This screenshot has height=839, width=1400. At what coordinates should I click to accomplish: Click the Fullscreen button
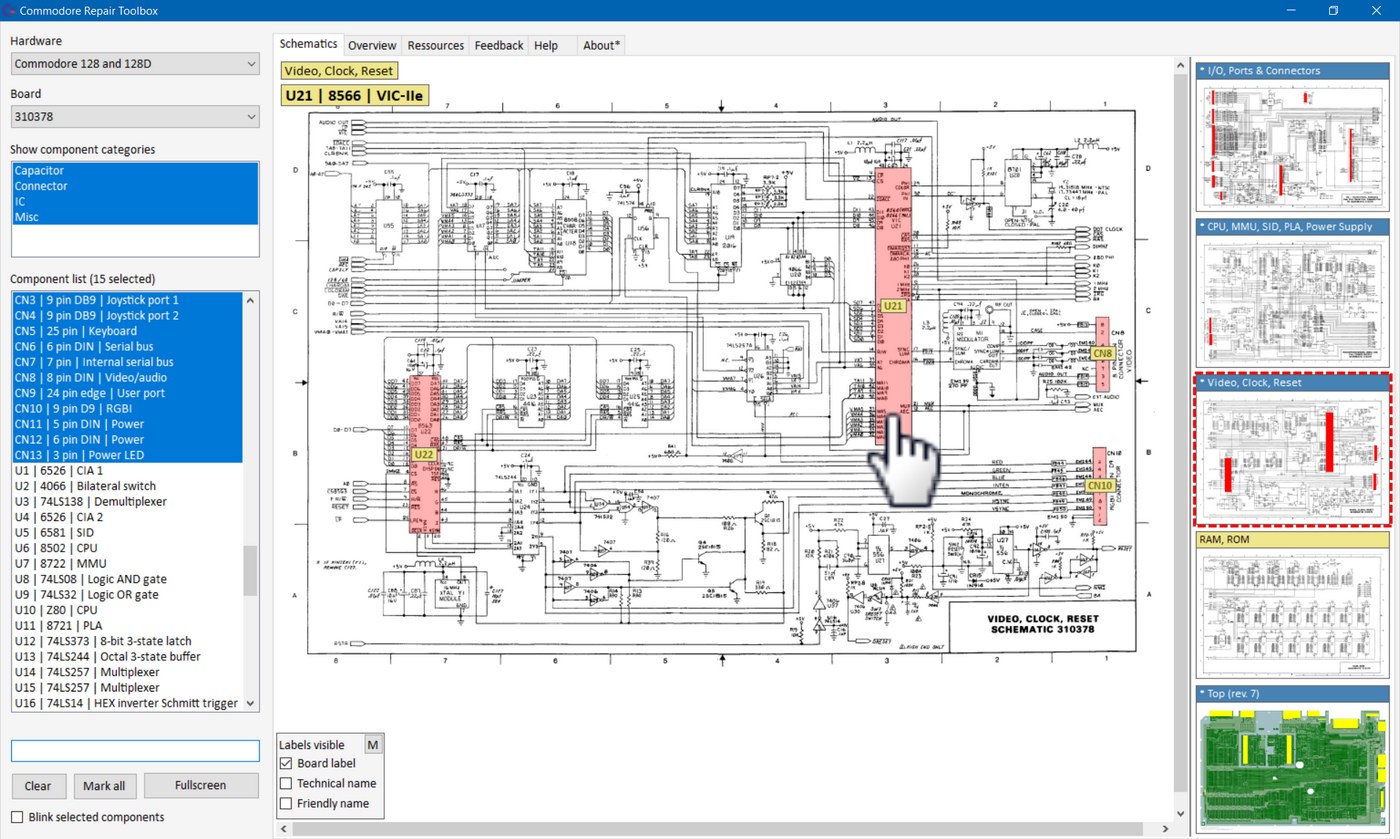(201, 785)
